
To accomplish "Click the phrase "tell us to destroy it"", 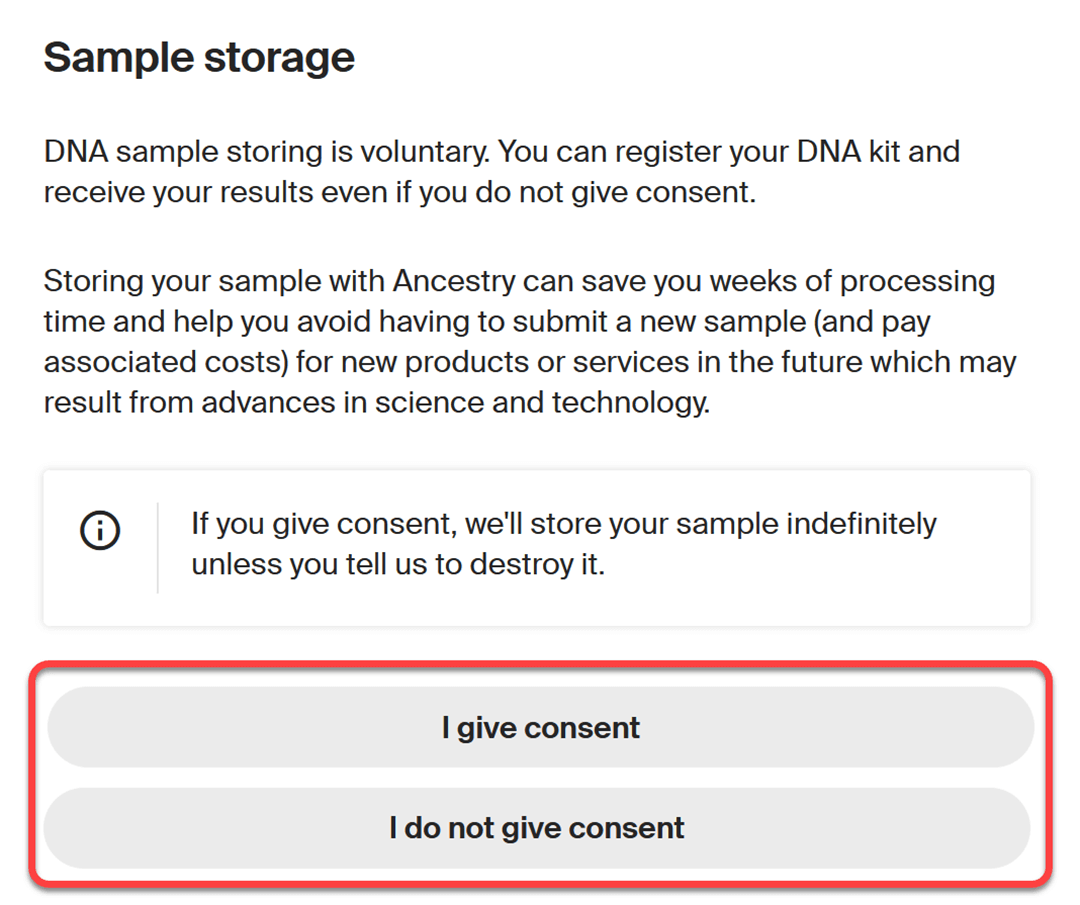I will tap(475, 565).
